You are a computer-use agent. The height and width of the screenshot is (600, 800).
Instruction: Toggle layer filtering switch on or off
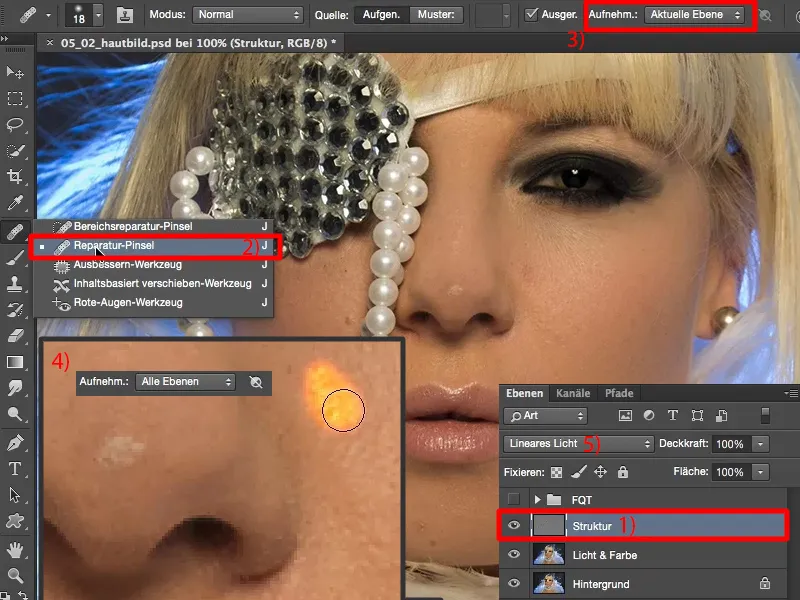[x=765, y=415]
